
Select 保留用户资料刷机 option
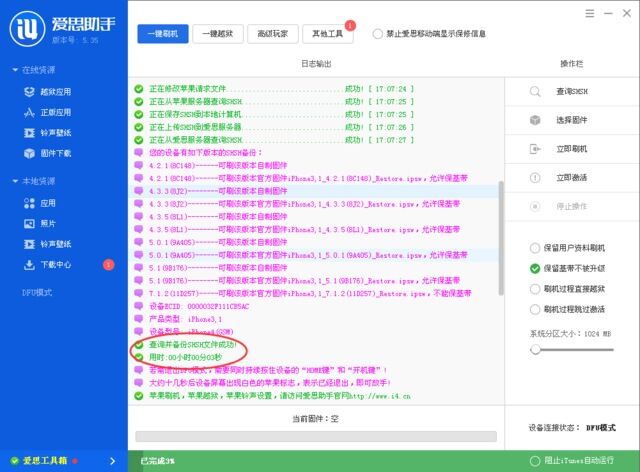coord(535,248)
